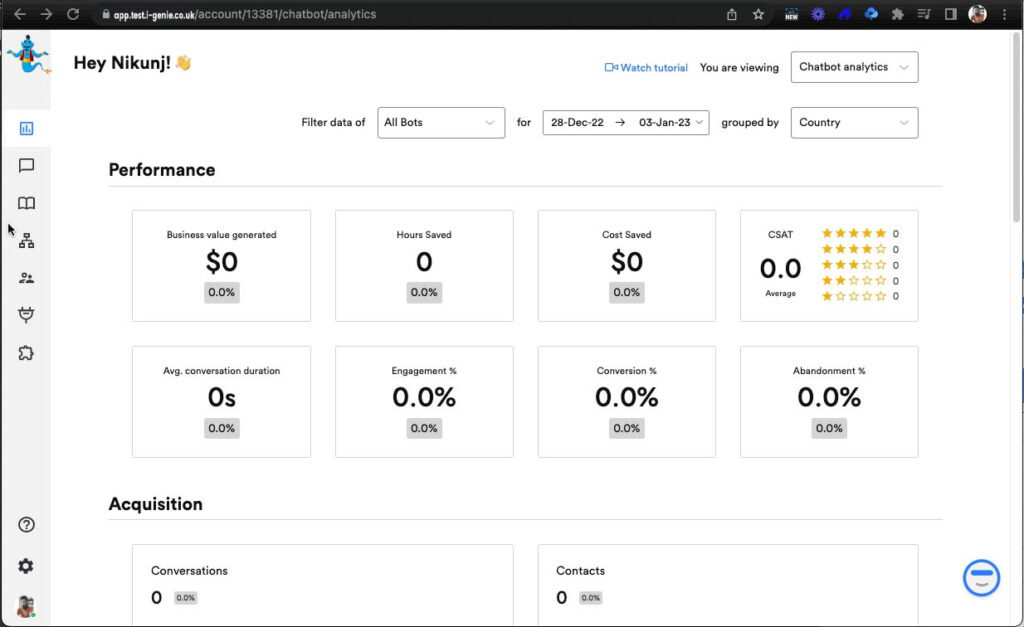Viewport: 1024px width, 627px height.
Task: Open the puzzle piece extensions sidebar icon
Action: point(26,353)
